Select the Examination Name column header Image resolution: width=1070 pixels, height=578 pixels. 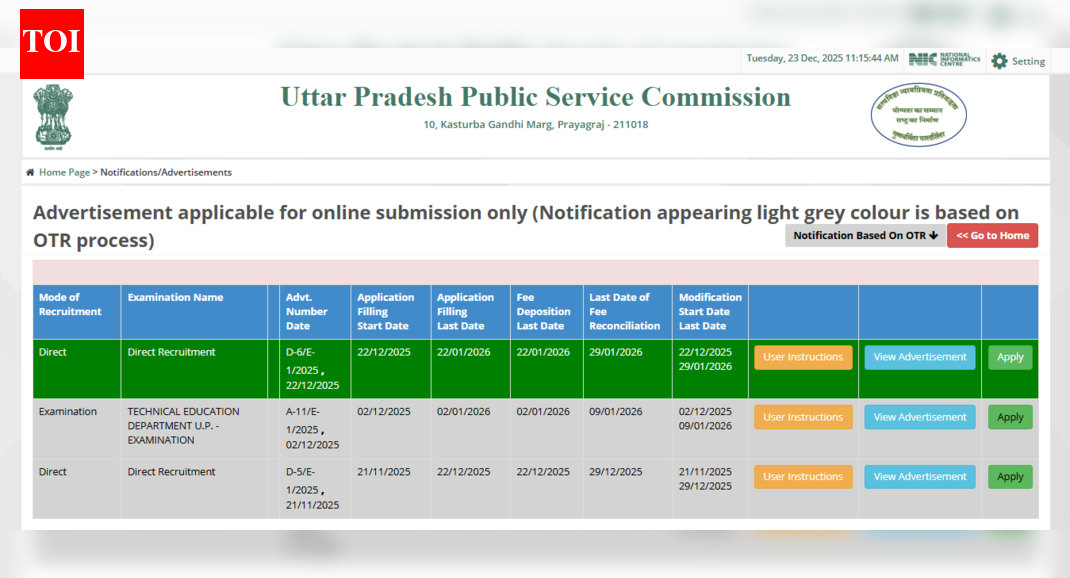175,297
